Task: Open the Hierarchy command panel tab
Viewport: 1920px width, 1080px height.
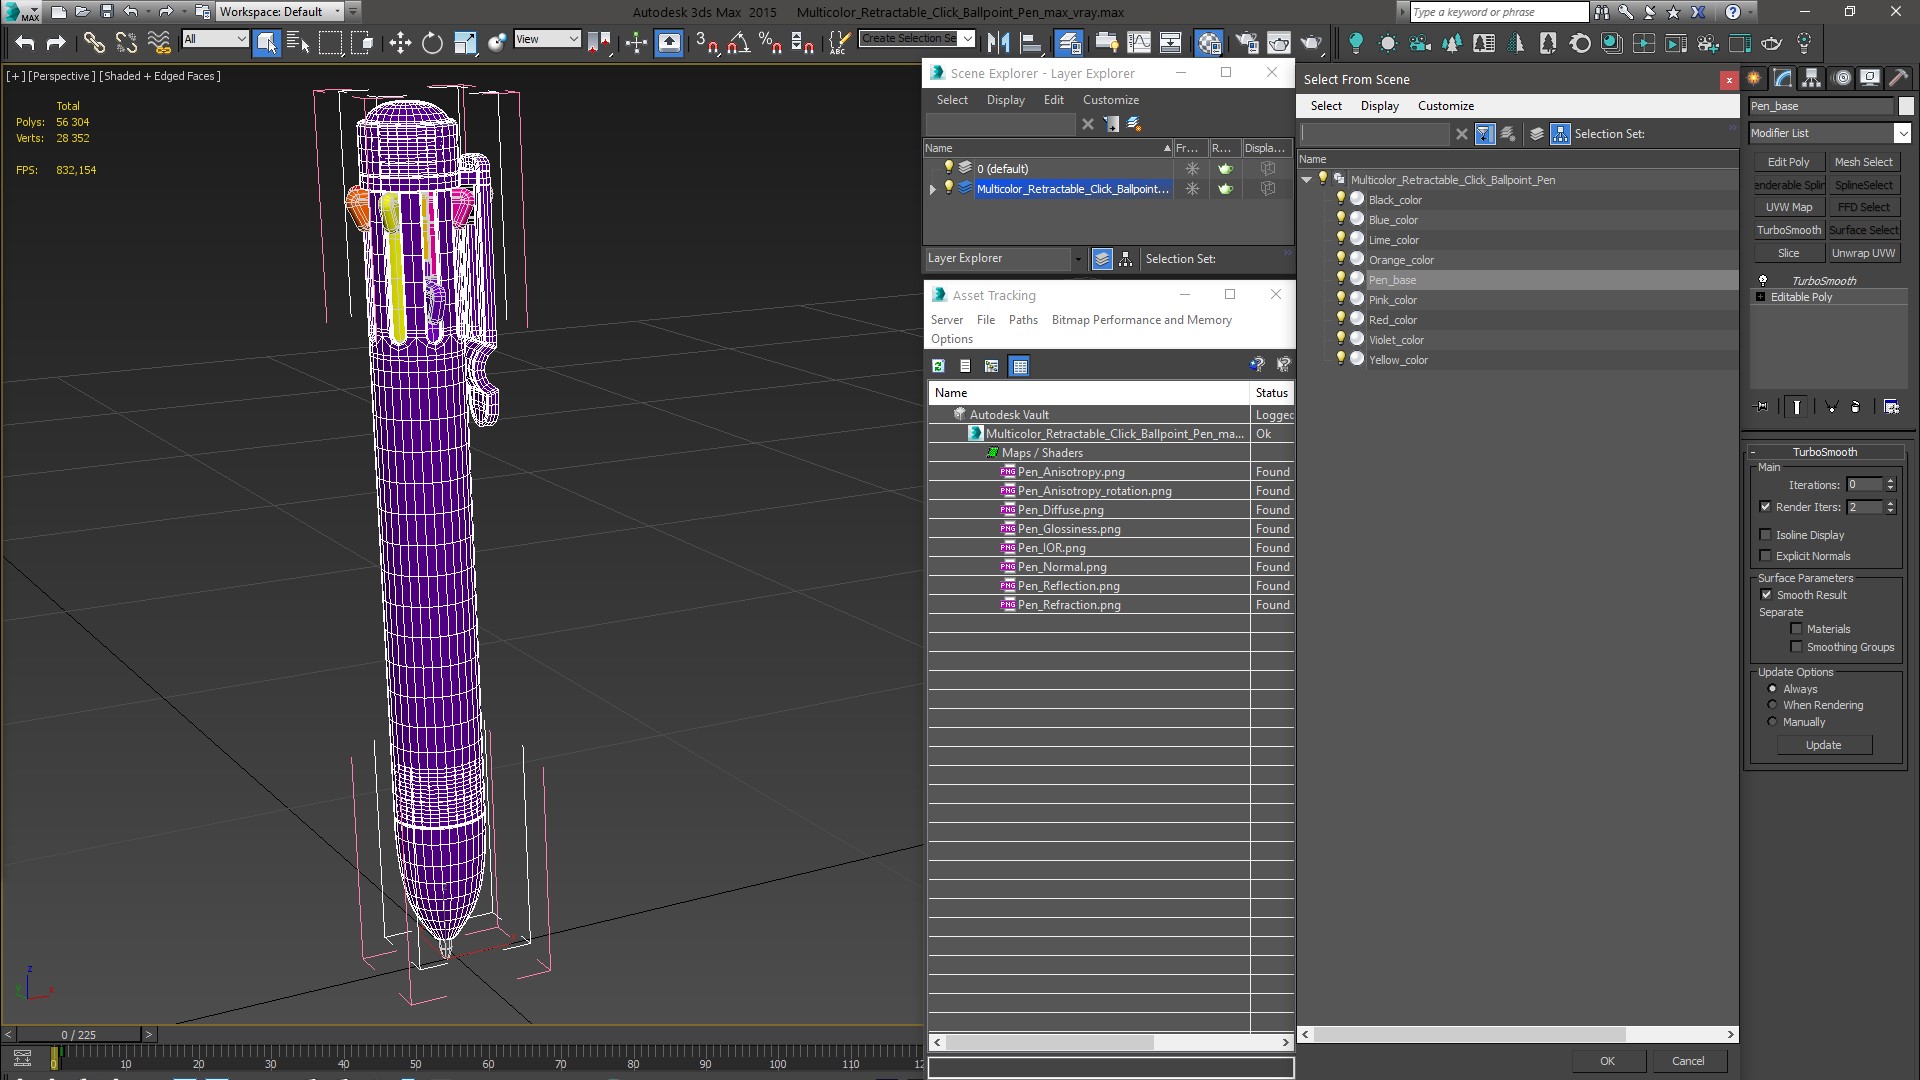Action: click(1811, 78)
